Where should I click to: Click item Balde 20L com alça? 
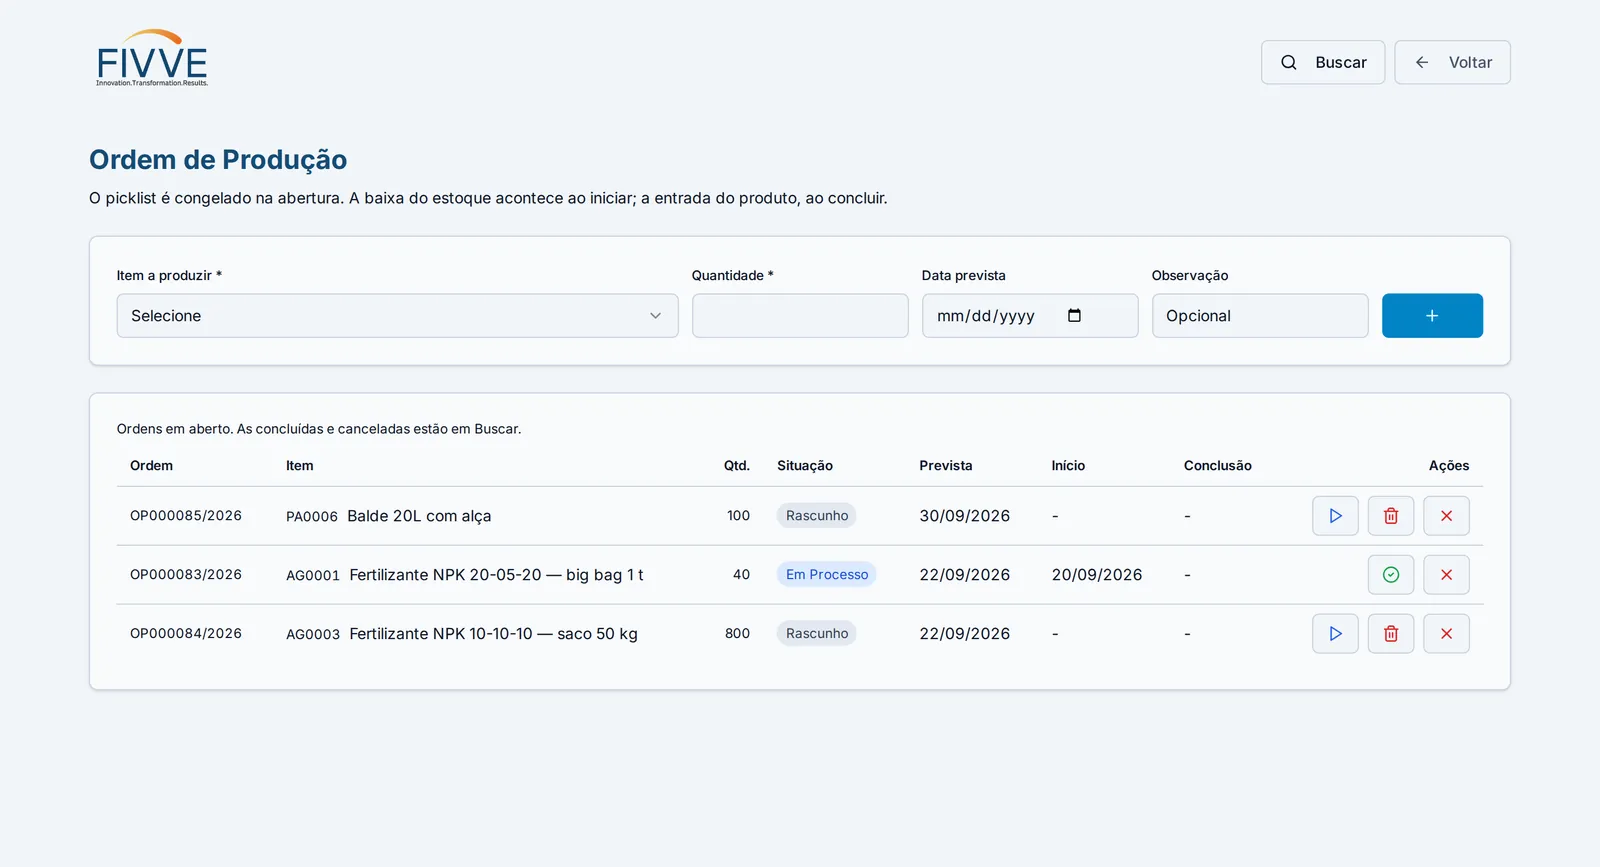pos(419,516)
